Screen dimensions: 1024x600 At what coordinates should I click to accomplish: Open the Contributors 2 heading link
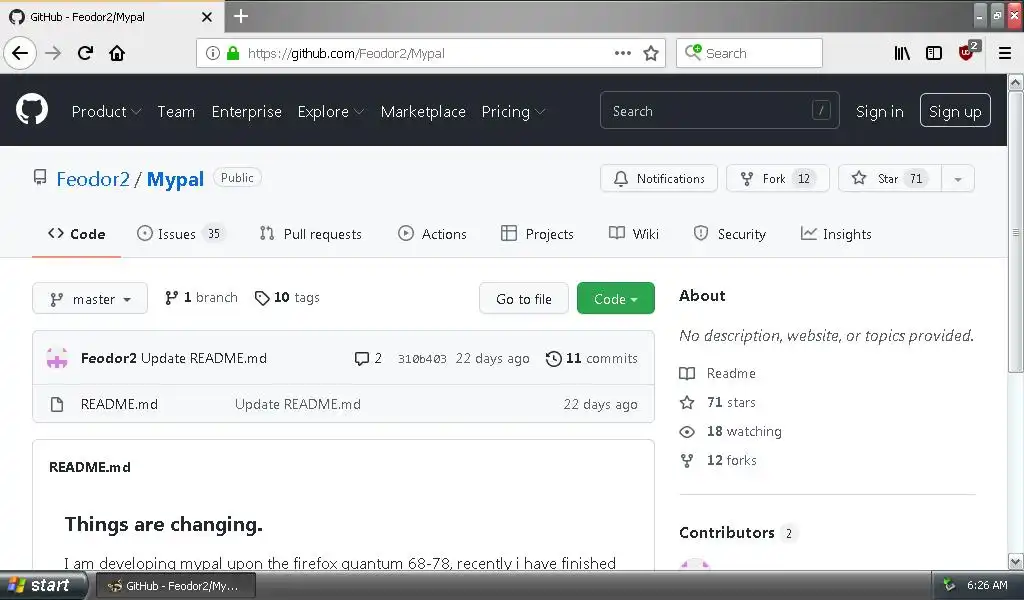tap(737, 533)
